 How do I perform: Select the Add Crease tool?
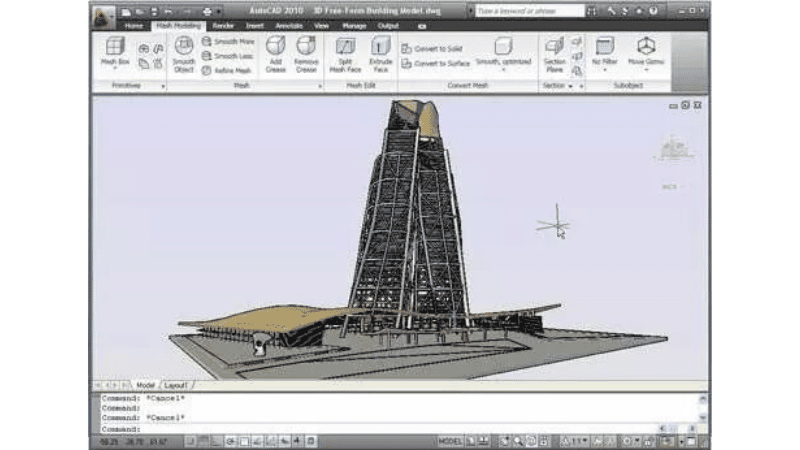276,54
